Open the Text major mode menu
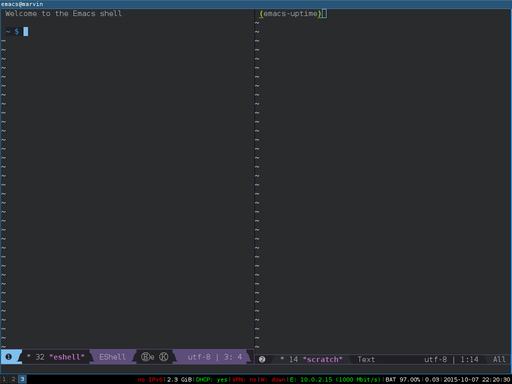The width and height of the screenshot is (512, 384). click(x=366, y=359)
